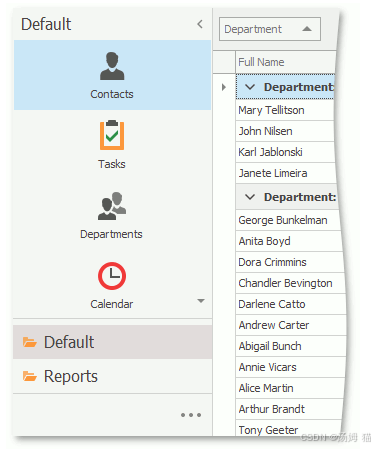
Task: Collapse the second Department group row
Action: click(250, 197)
